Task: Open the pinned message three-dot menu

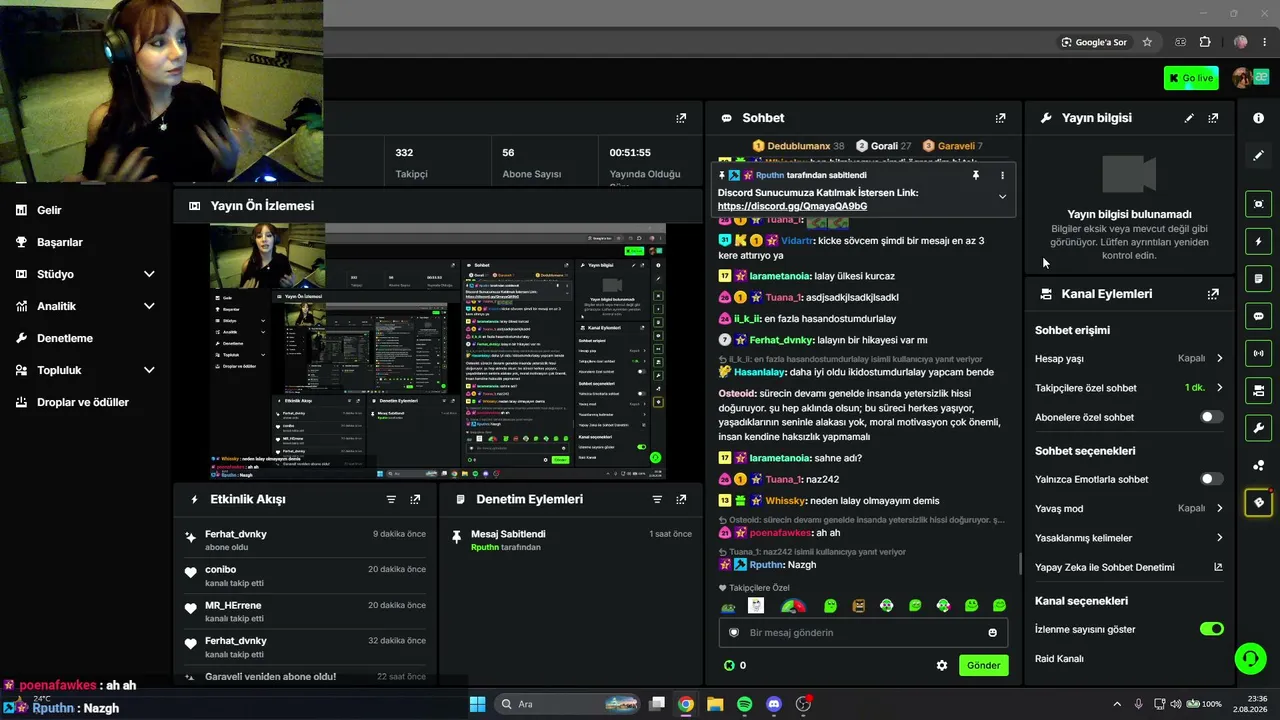Action: point(1002,175)
